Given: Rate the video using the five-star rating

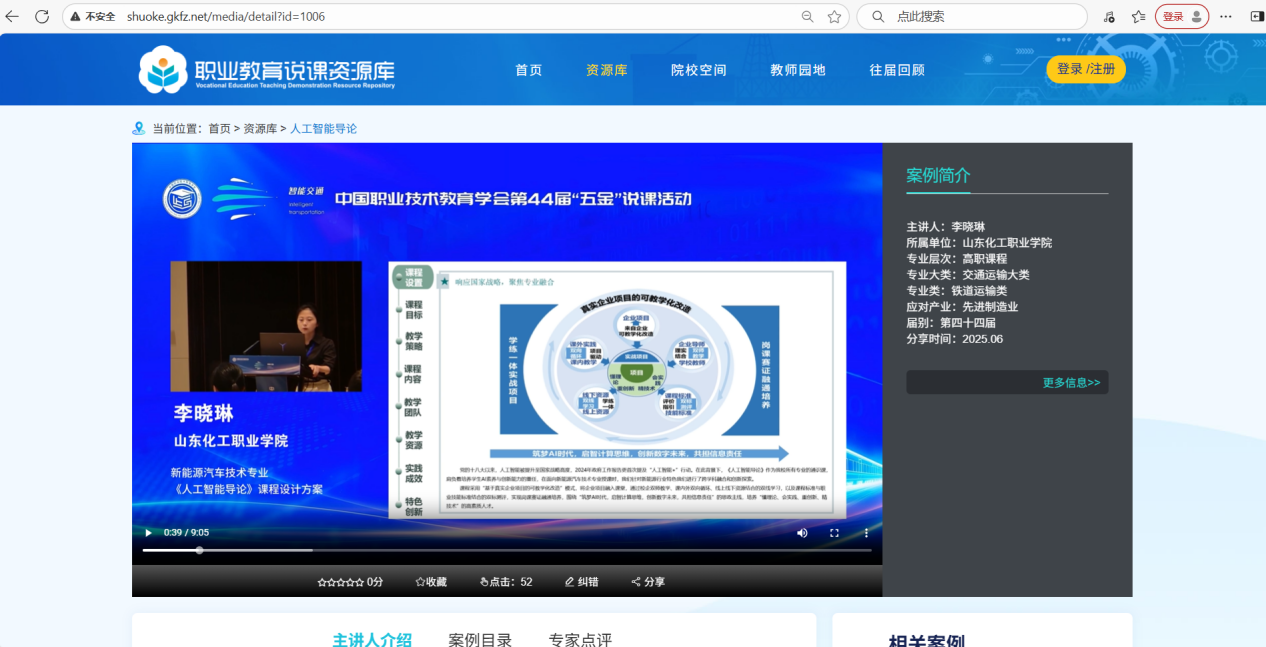Looking at the screenshot, I should coord(340,582).
